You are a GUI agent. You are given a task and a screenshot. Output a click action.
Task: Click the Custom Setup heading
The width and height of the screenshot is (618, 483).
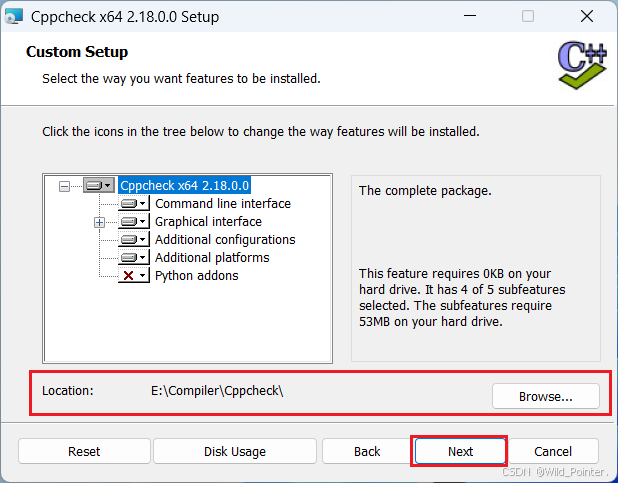[77, 52]
